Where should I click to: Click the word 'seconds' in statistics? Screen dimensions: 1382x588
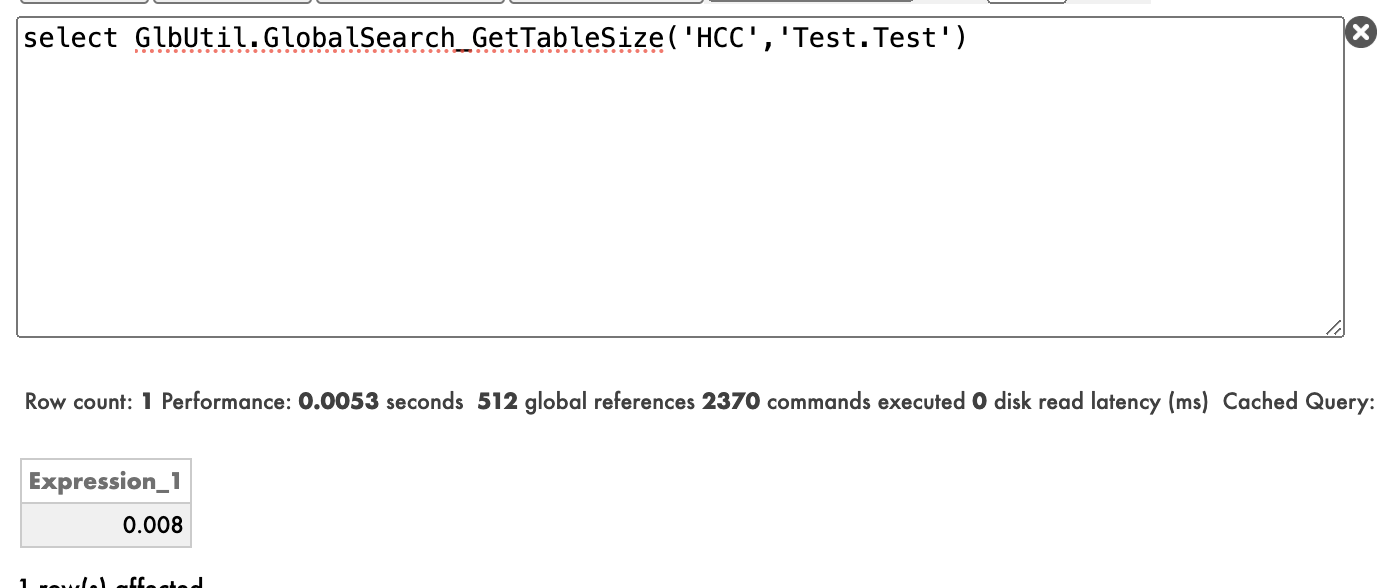click(x=424, y=402)
